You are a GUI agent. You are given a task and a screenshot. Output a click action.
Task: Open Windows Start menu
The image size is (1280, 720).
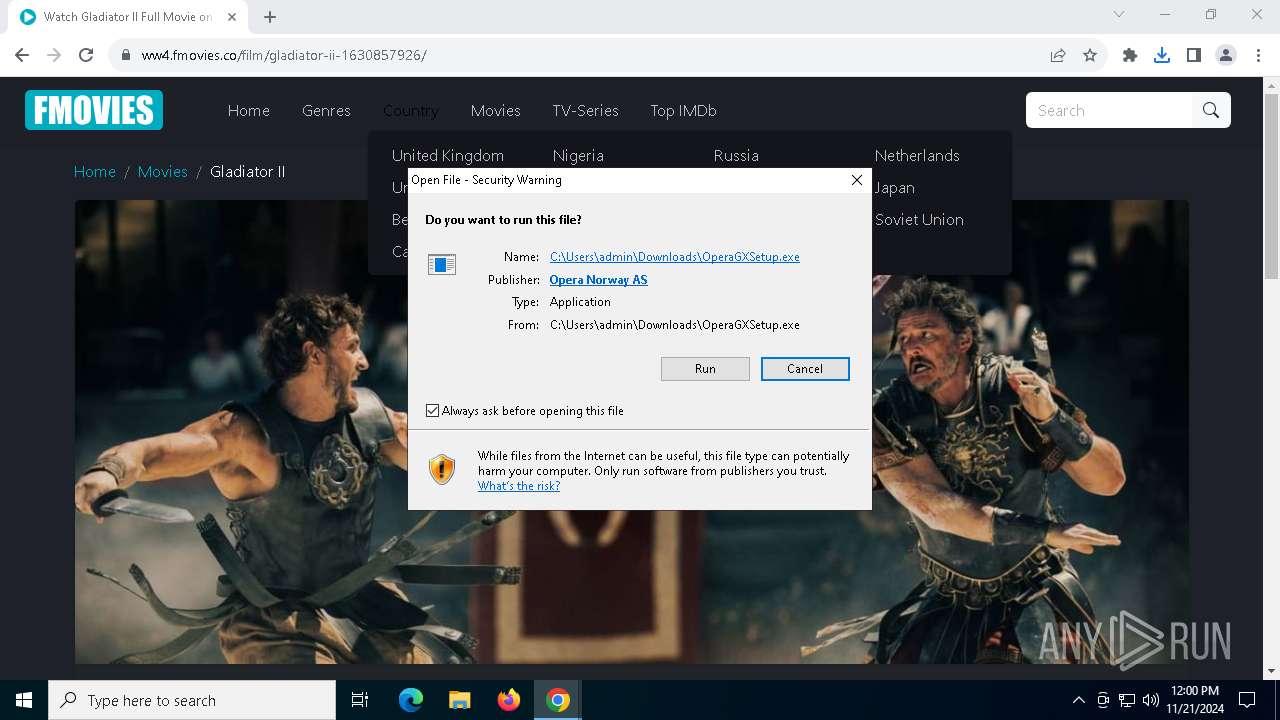(x=24, y=700)
